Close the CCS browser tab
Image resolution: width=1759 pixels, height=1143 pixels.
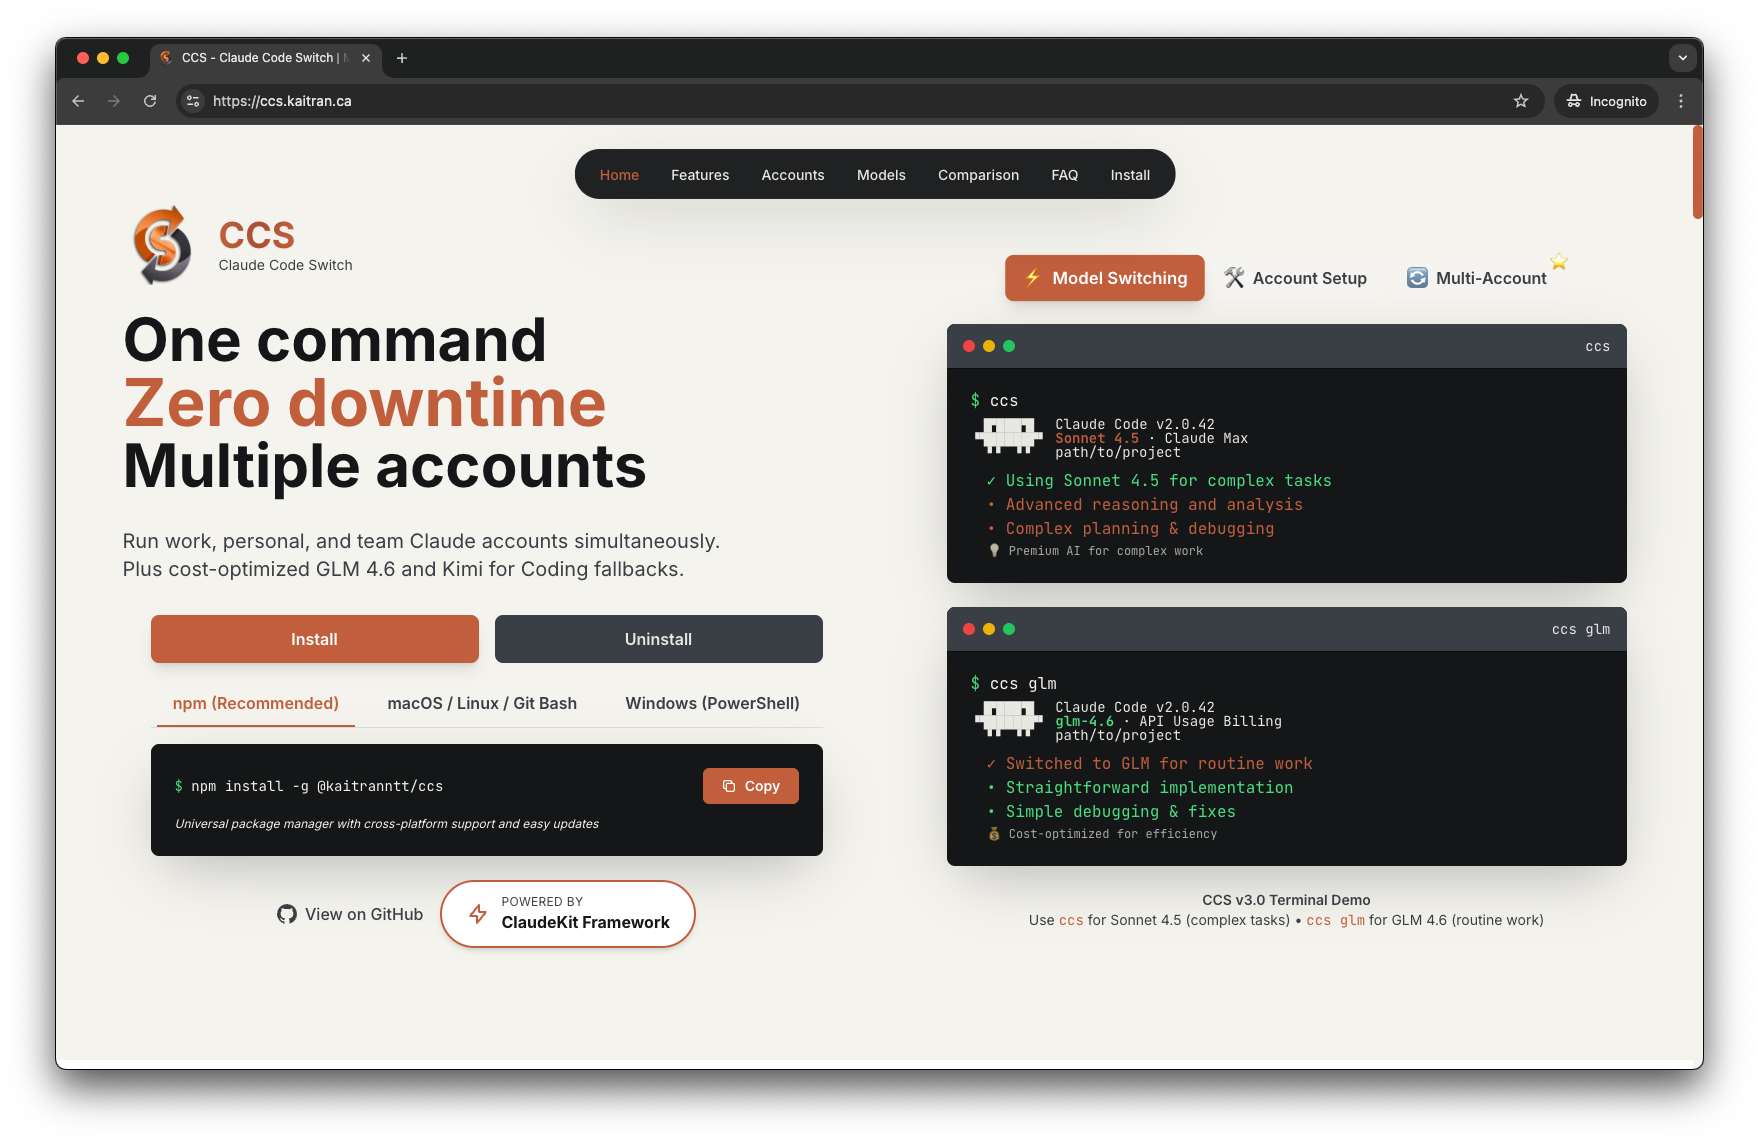coord(366,58)
